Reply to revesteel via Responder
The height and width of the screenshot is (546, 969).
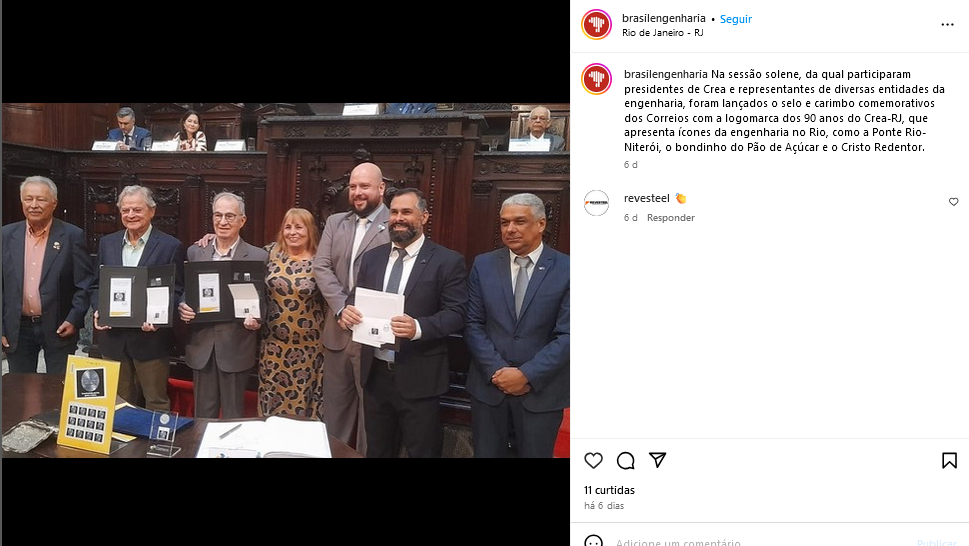pos(671,217)
